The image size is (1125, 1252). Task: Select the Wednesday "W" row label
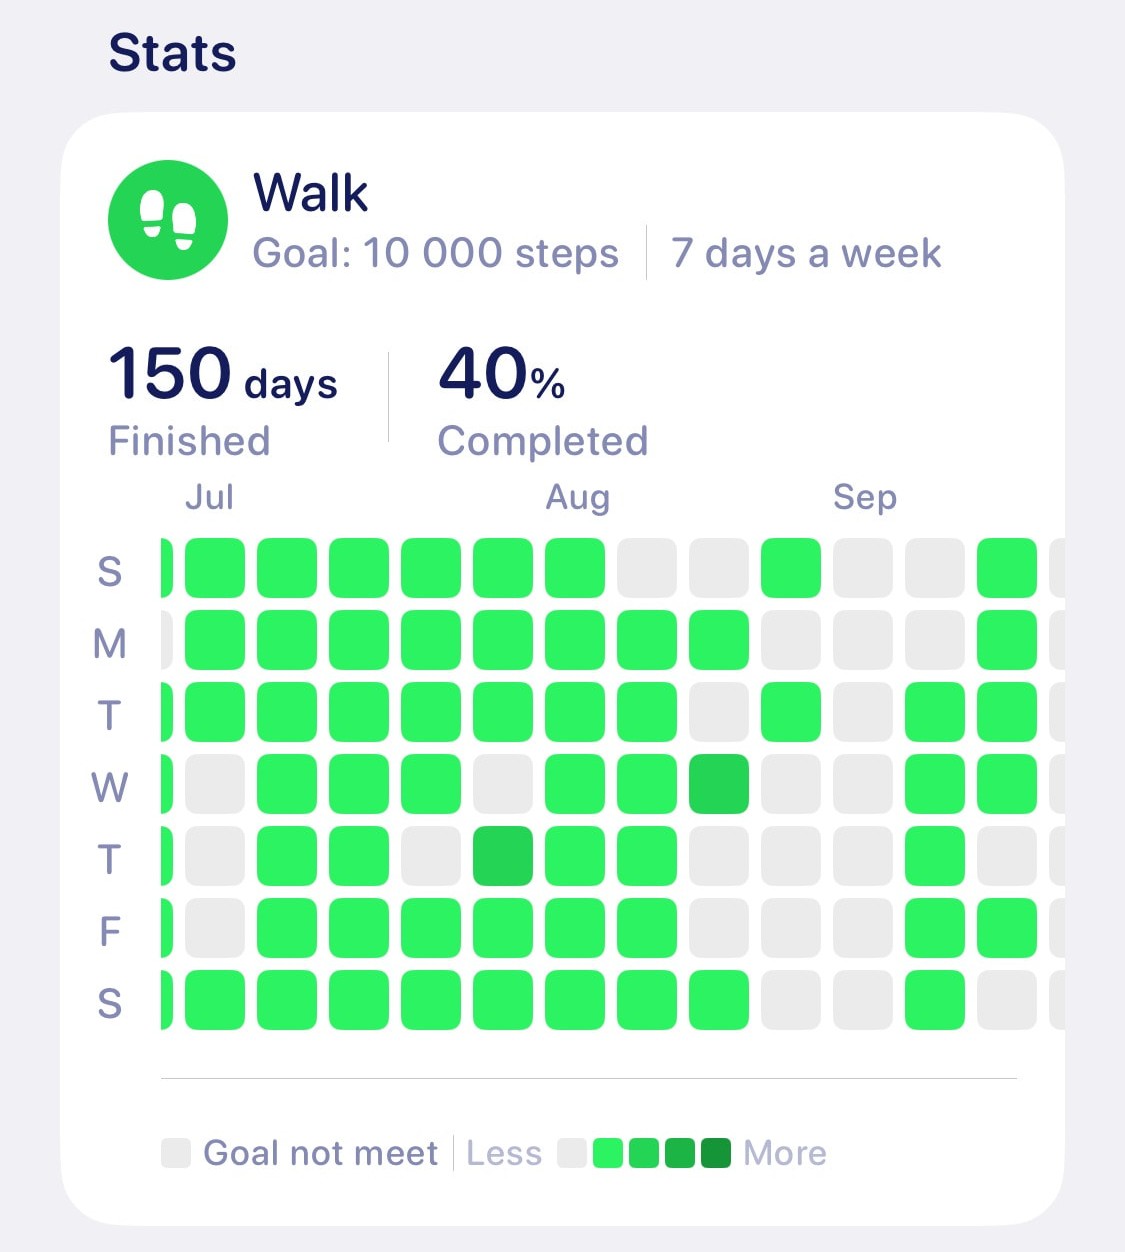click(109, 787)
